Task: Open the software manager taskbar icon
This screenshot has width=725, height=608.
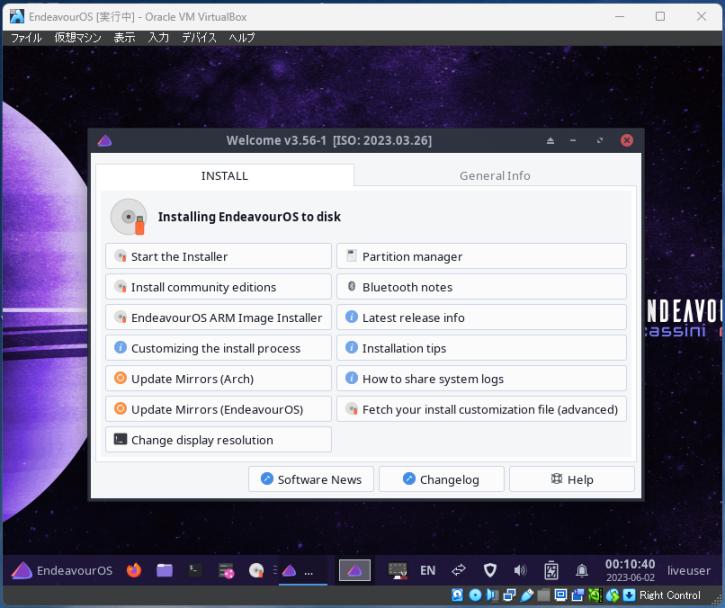Action: click(226, 571)
